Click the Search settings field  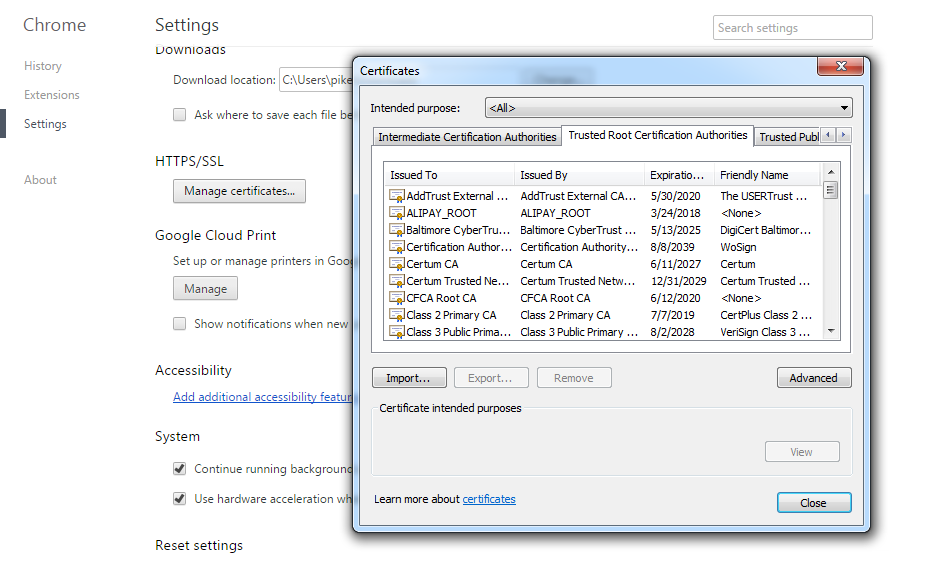(x=793, y=28)
